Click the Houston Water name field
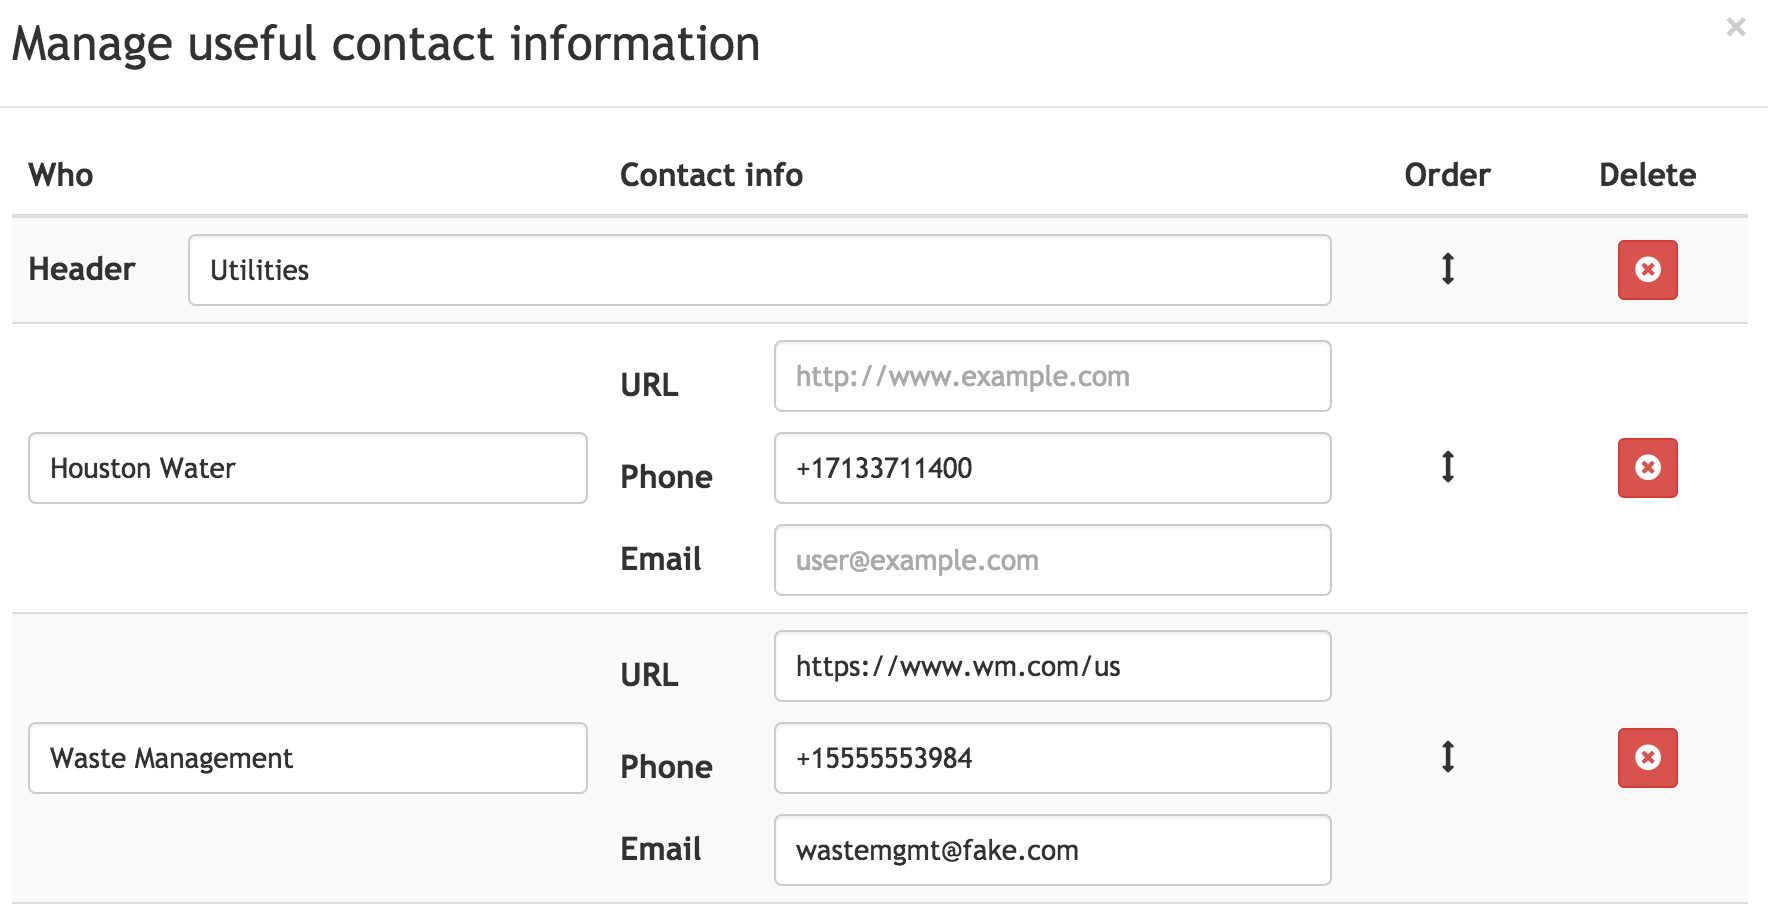This screenshot has width=1768, height=908. coord(307,468)
